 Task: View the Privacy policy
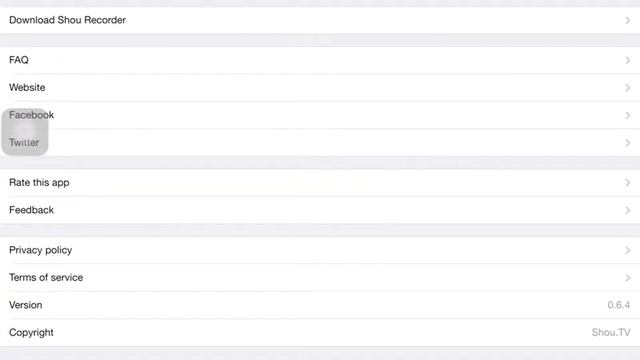click(320, 250)
